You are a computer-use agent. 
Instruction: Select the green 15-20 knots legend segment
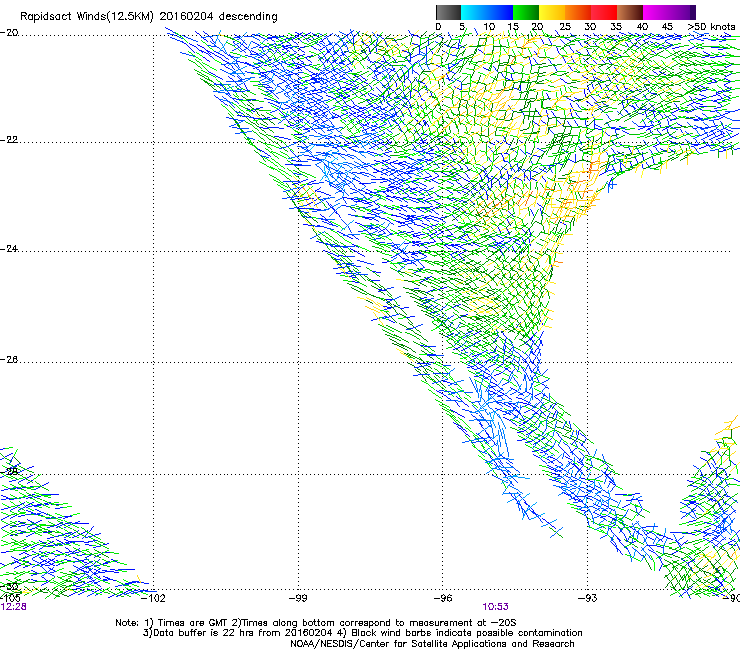coord(526,12)
